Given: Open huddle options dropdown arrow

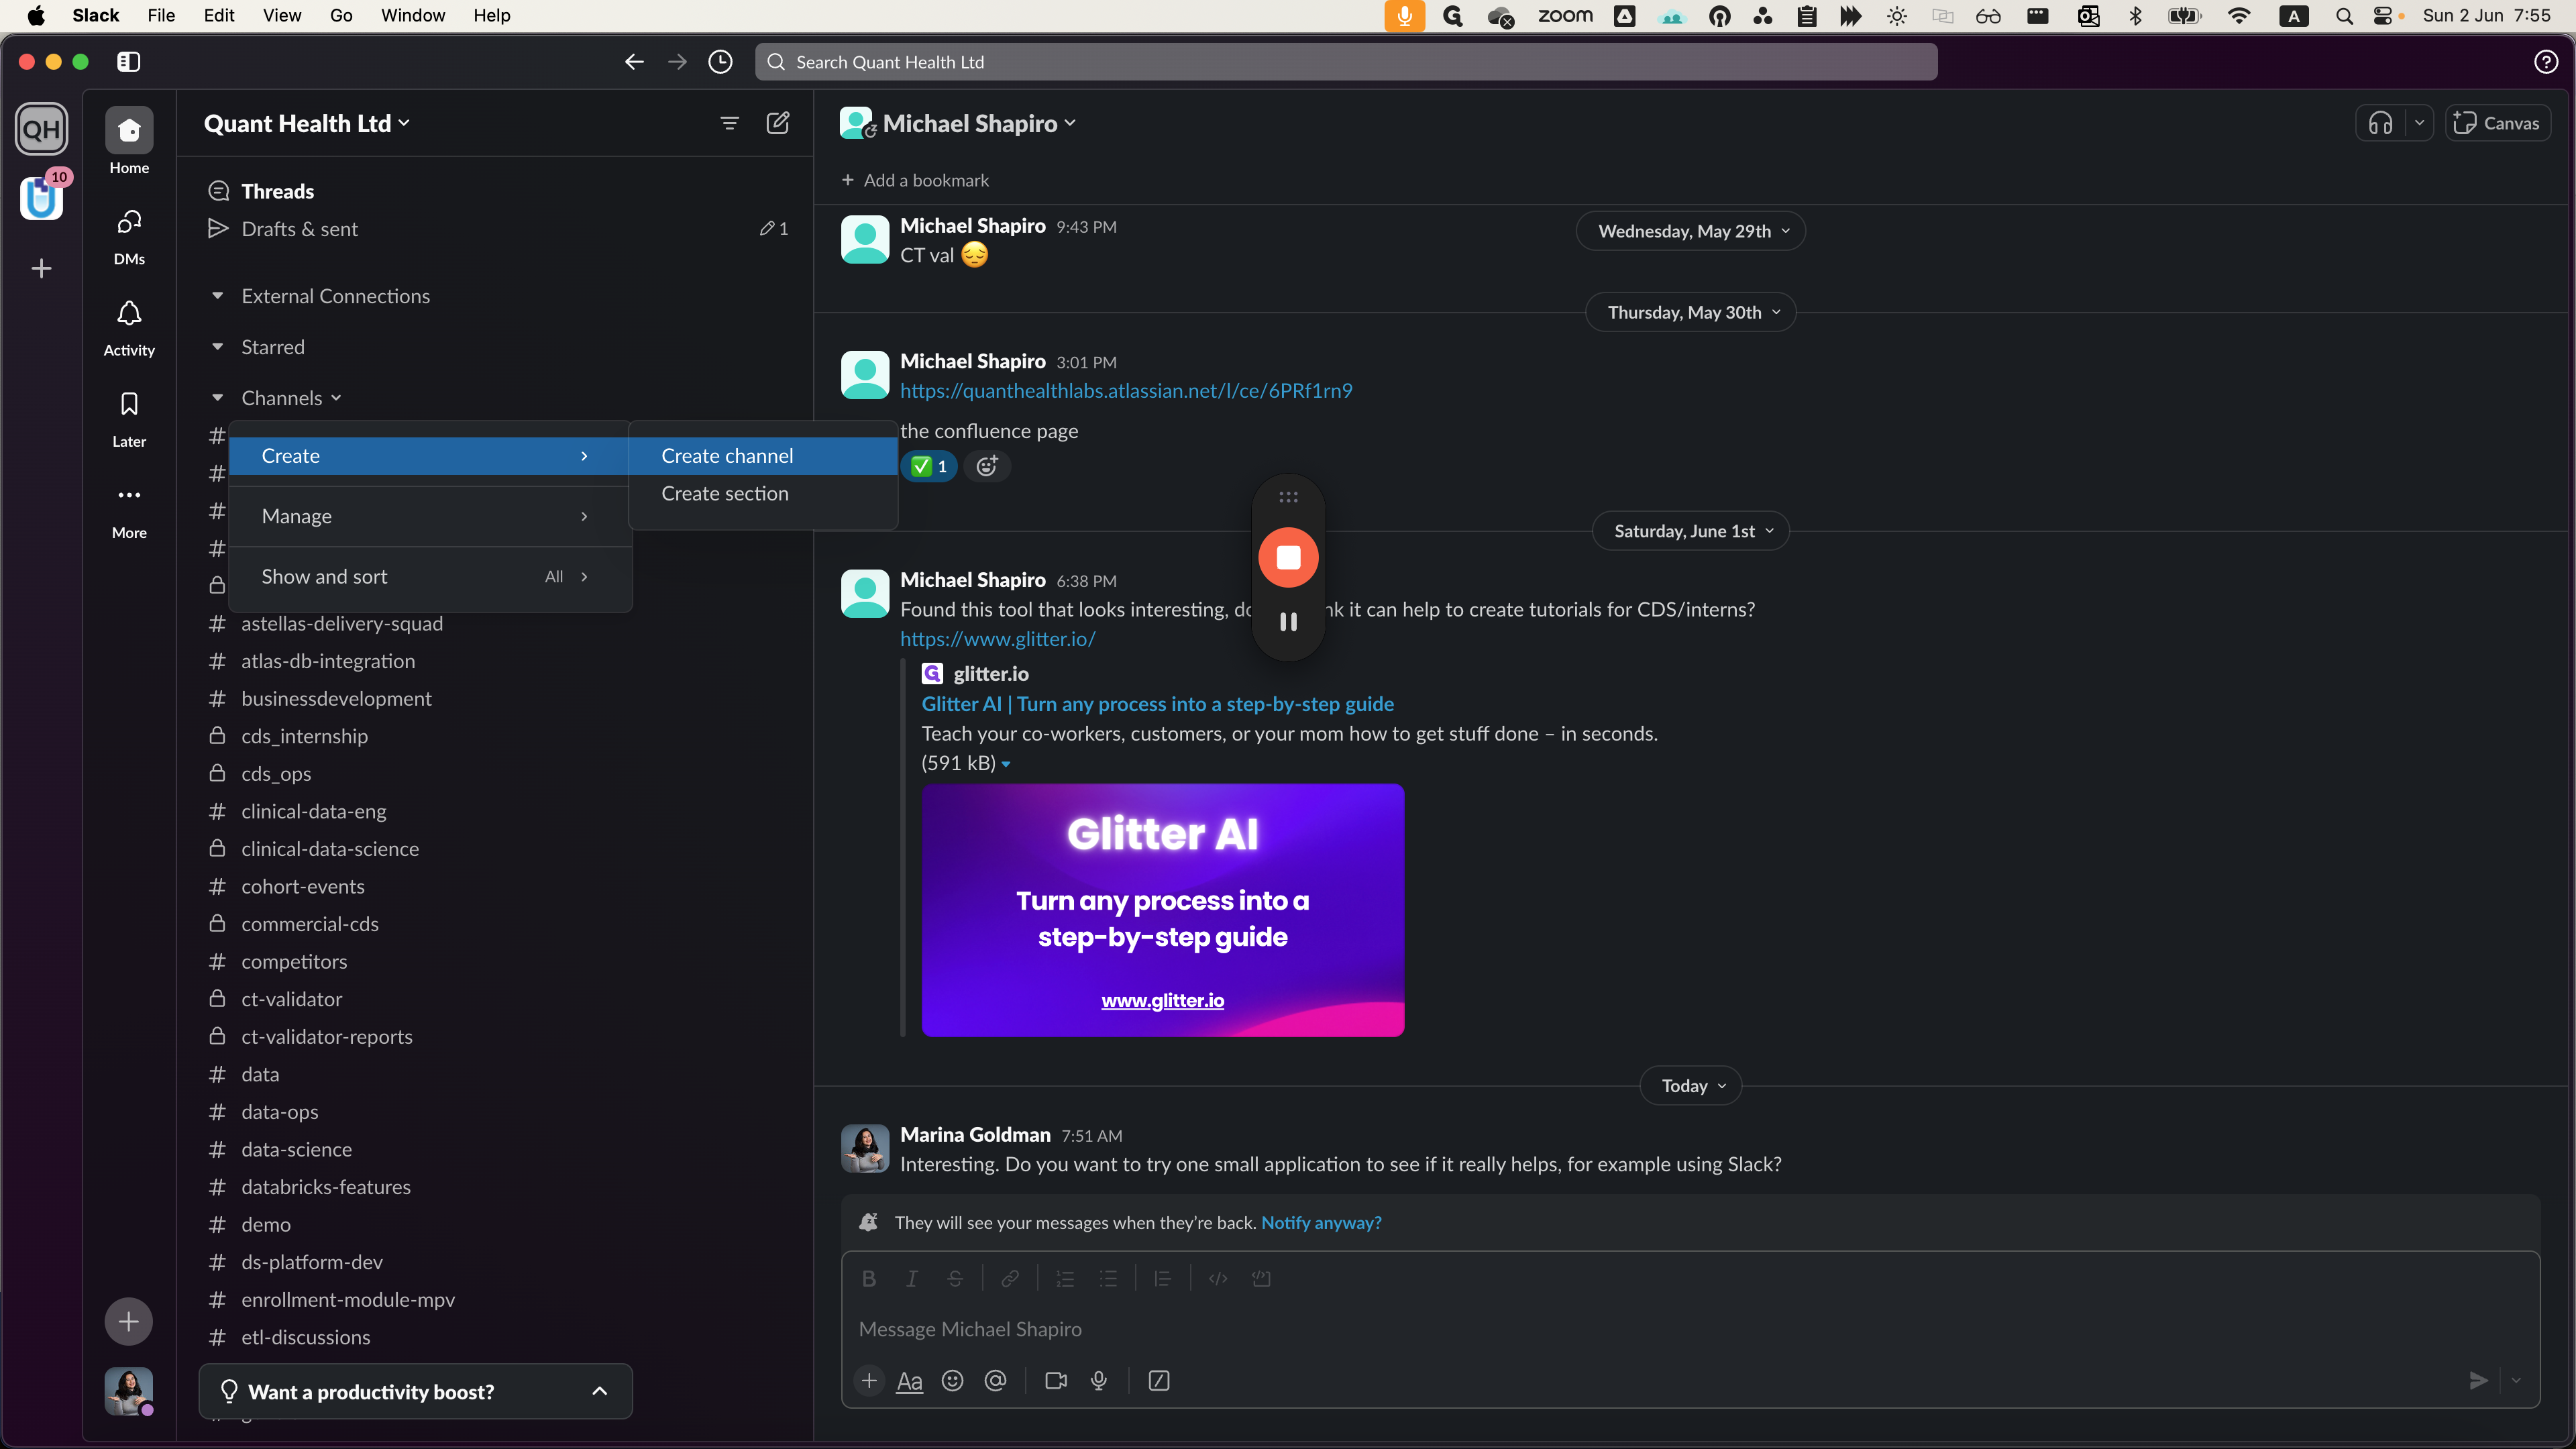Looking at the screenshot, I should tap(2419, 123).
